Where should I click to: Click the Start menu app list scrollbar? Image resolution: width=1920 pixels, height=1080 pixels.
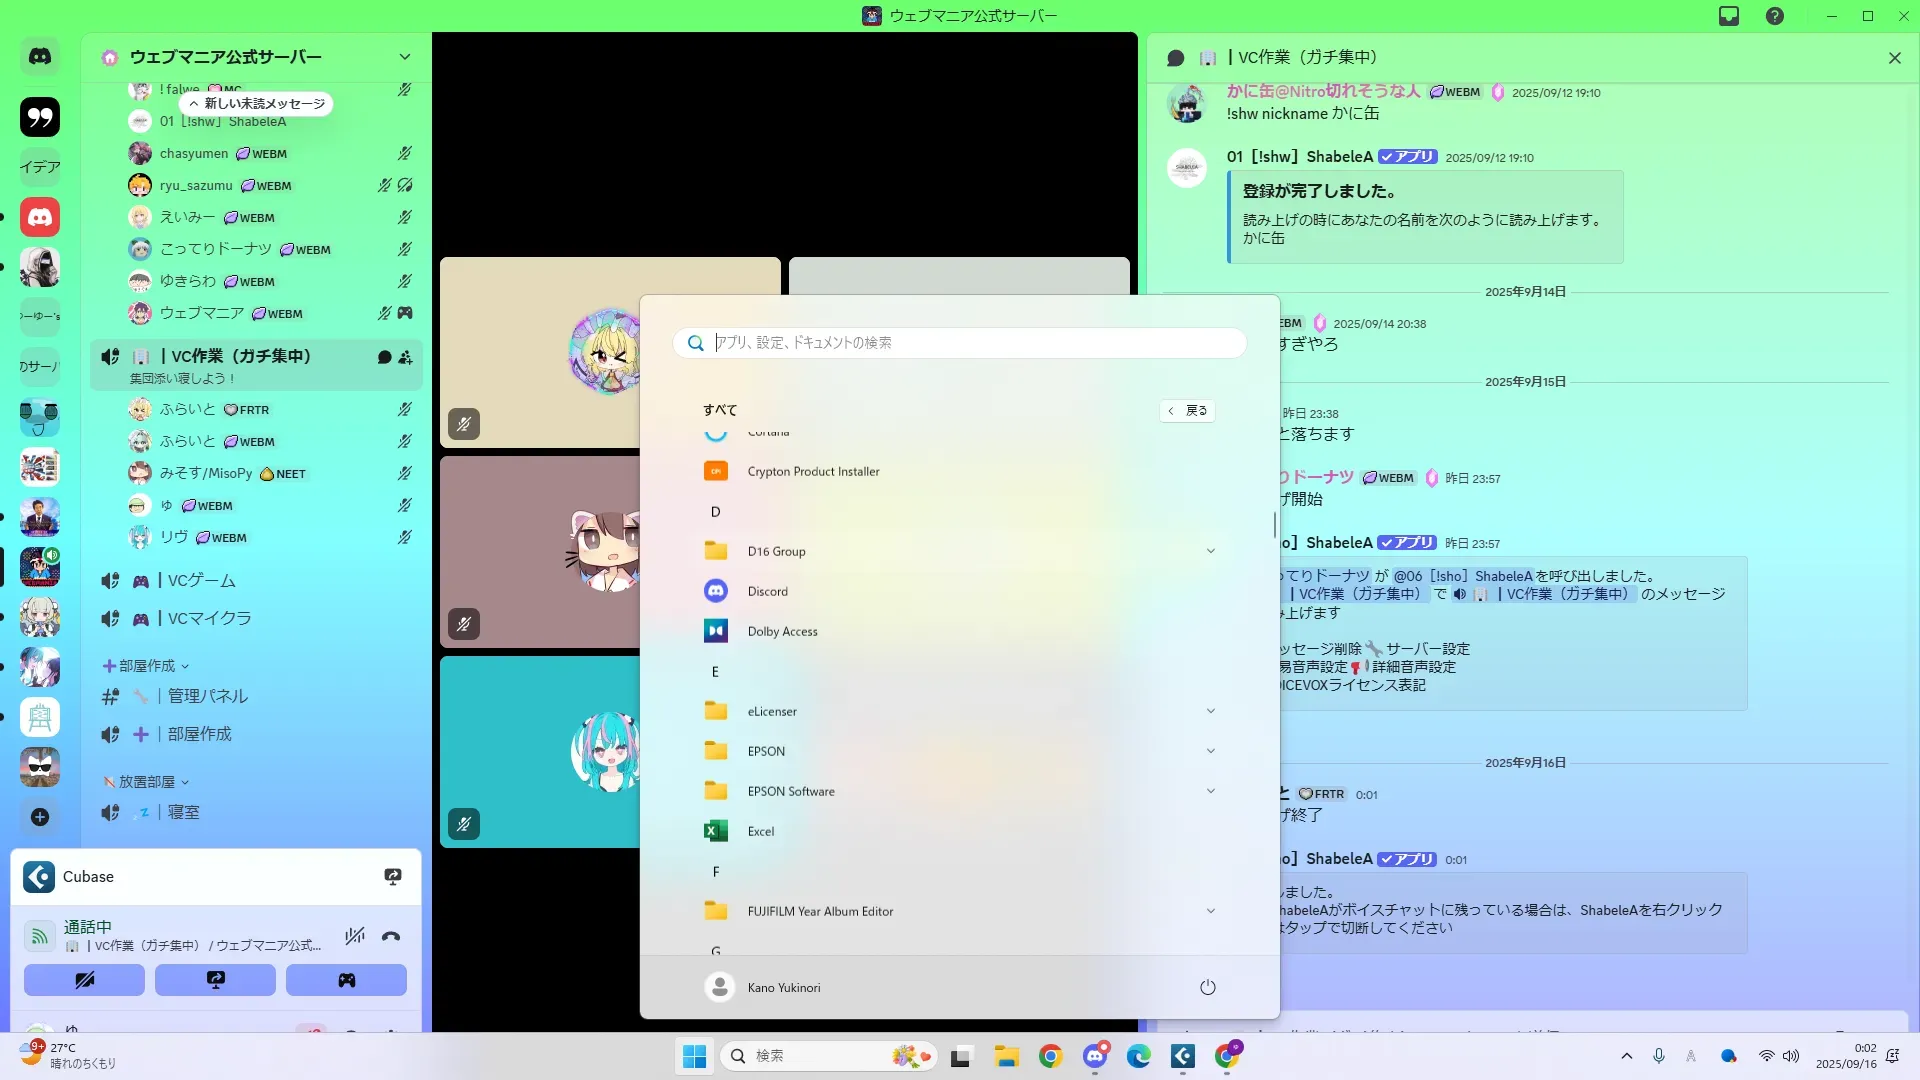coord(1274,524)
